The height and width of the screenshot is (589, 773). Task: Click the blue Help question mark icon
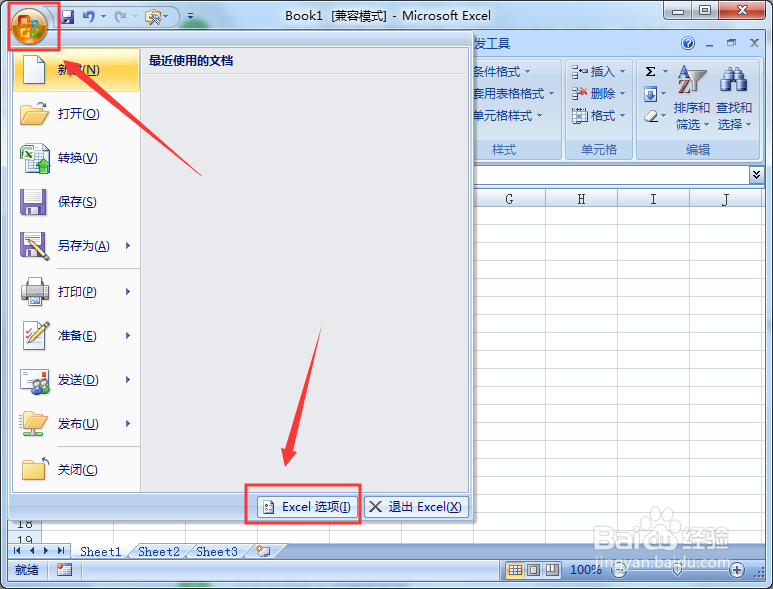click(x=688, y=43)
